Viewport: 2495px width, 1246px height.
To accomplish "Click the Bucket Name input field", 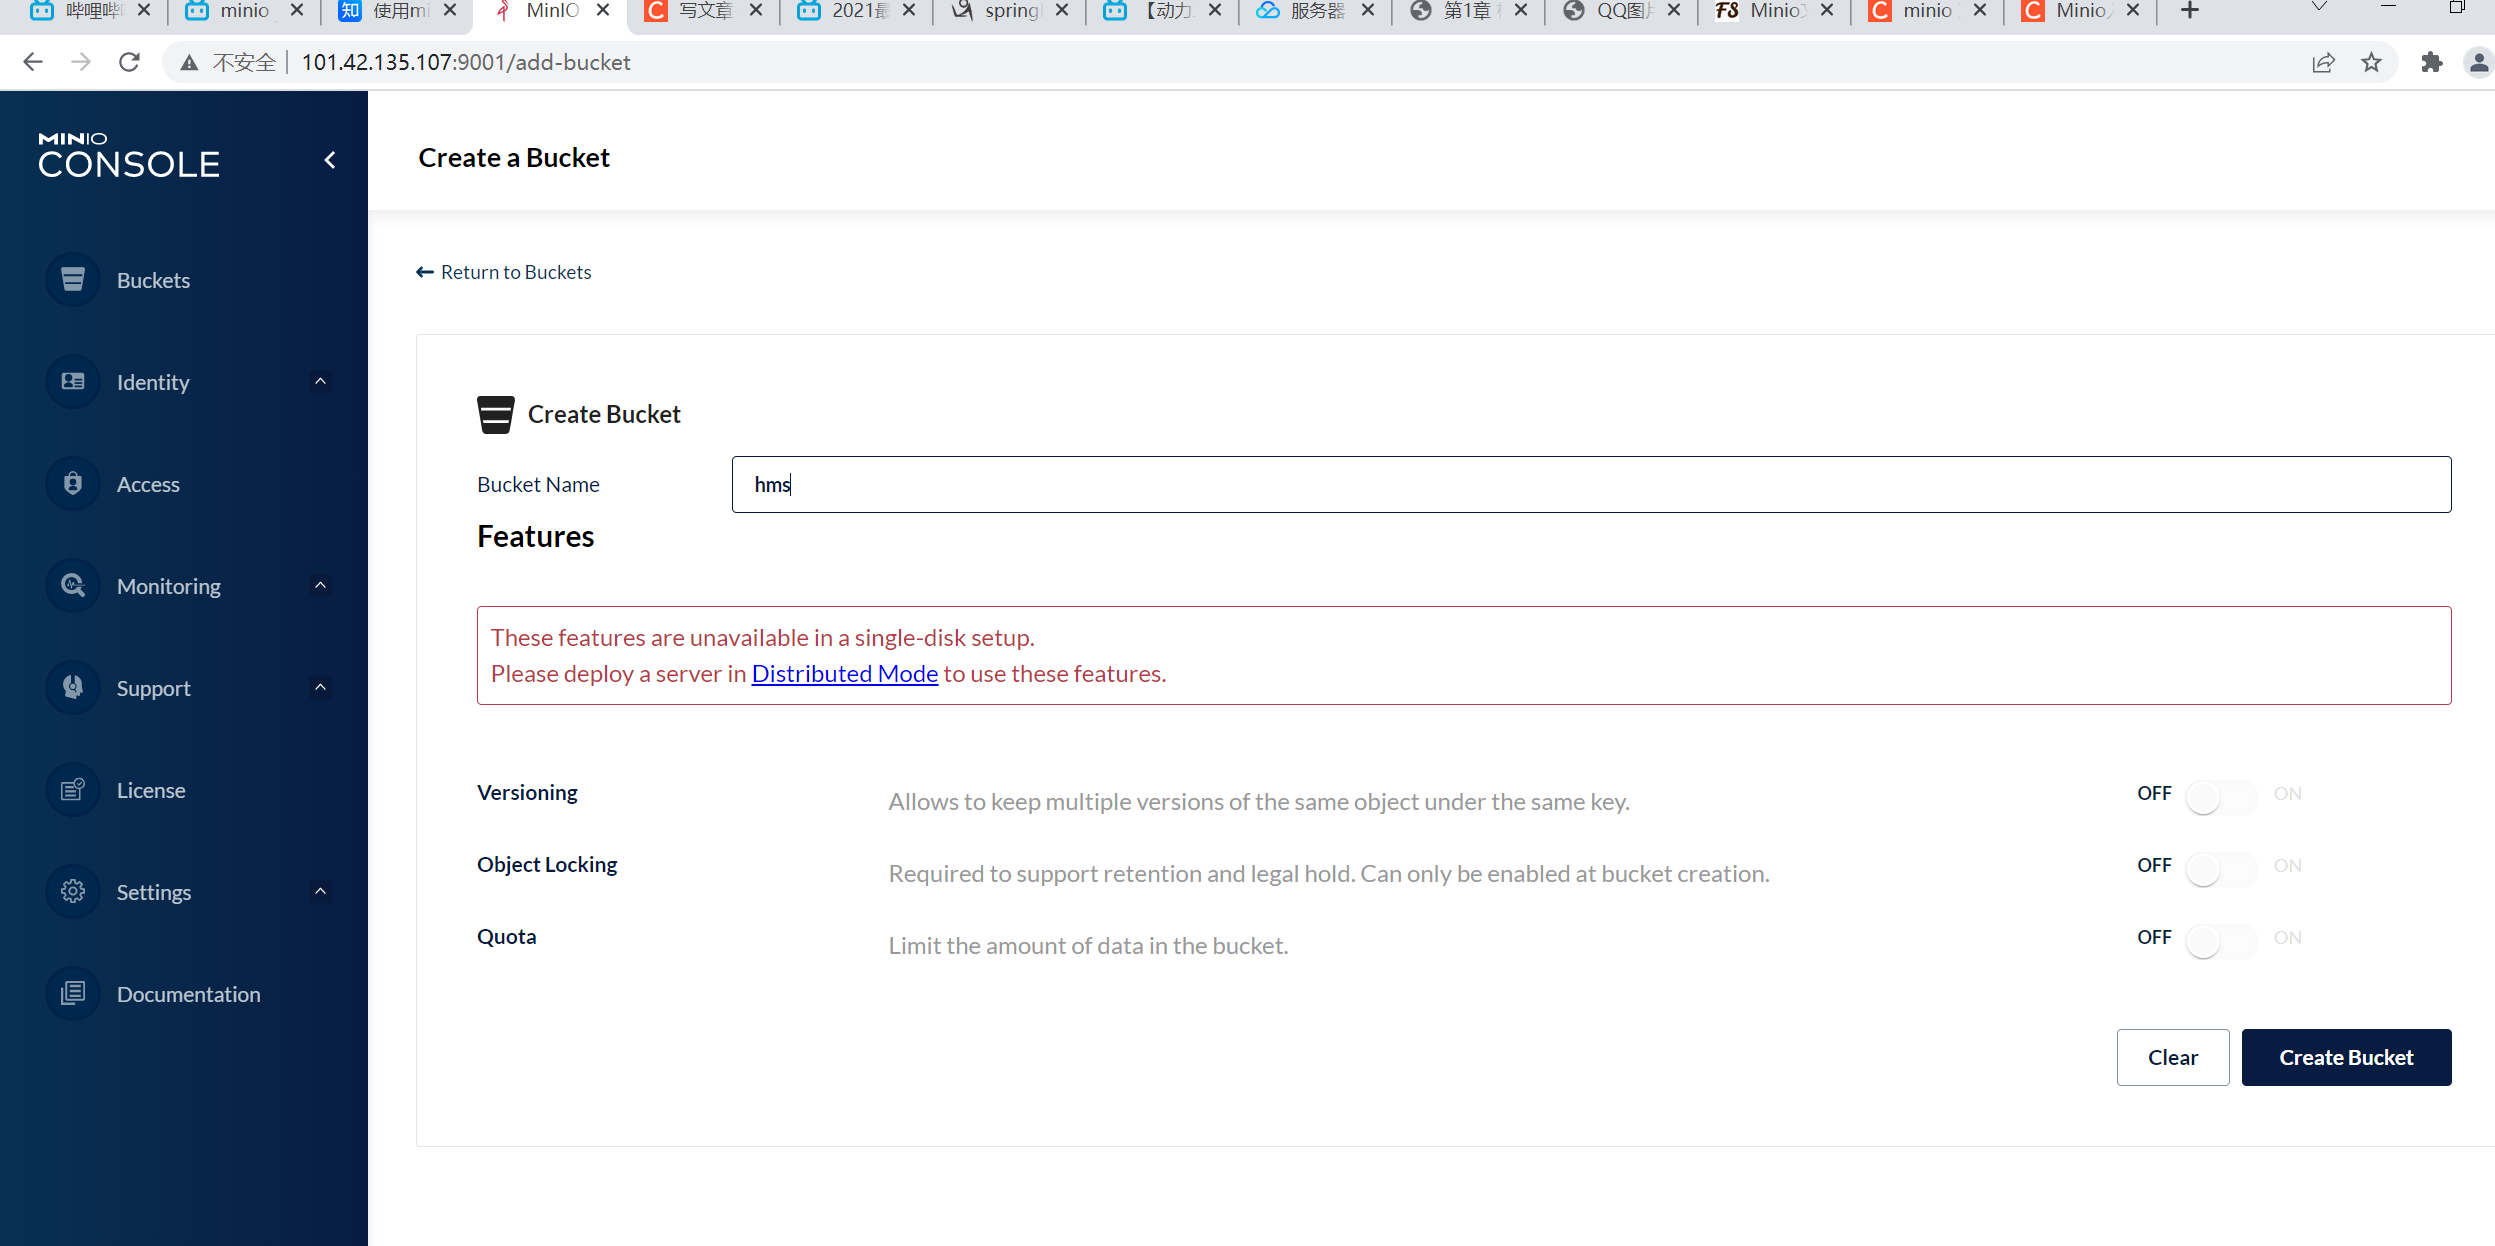I will (1590, 485).
